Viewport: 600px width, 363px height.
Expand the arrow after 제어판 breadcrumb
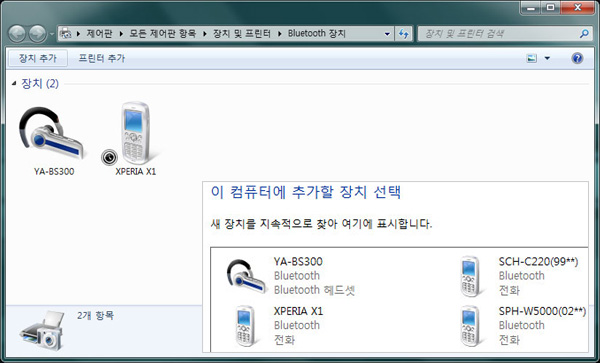121,34
